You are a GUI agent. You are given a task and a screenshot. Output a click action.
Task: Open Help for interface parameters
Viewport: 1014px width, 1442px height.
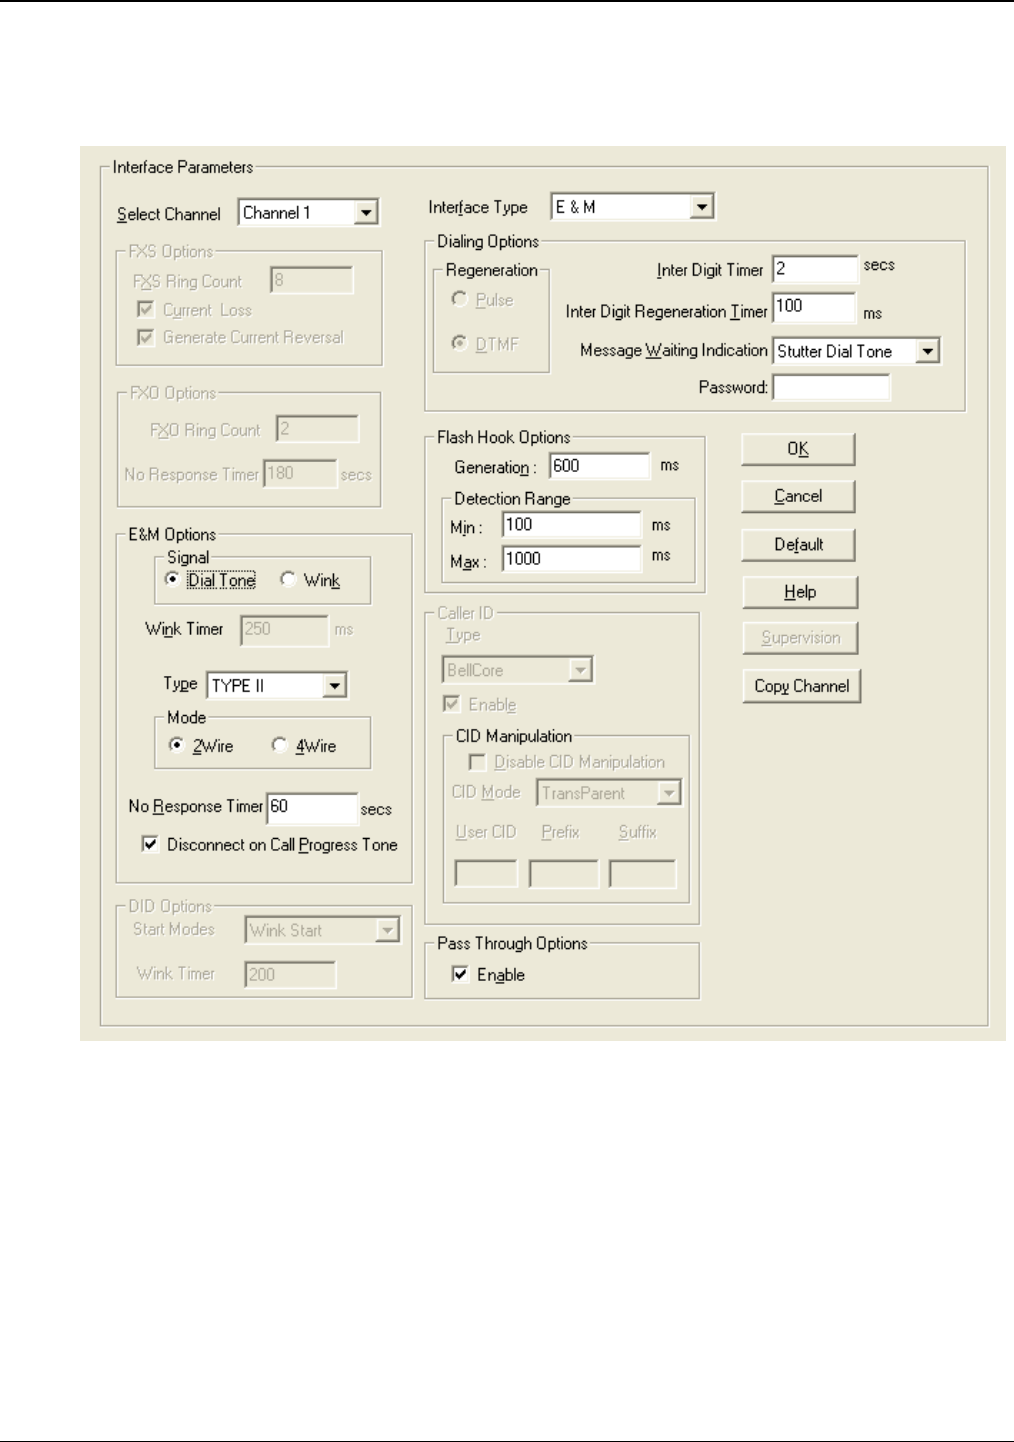point(800,592)
